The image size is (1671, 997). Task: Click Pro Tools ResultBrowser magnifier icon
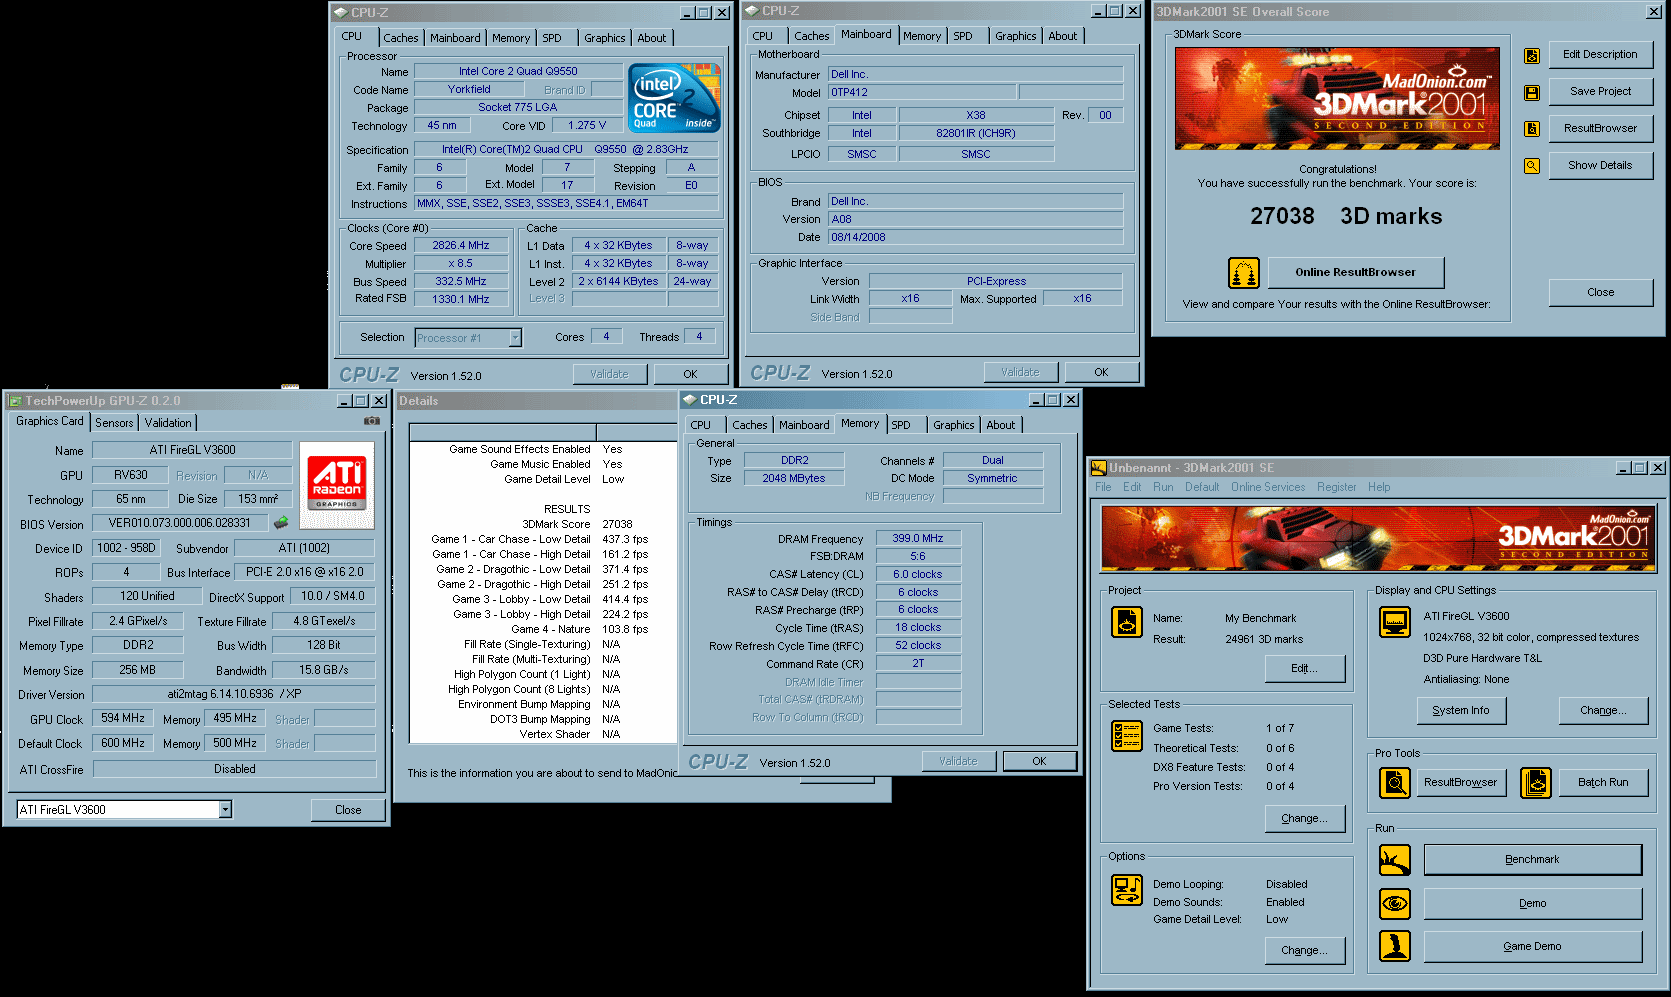1394,783
